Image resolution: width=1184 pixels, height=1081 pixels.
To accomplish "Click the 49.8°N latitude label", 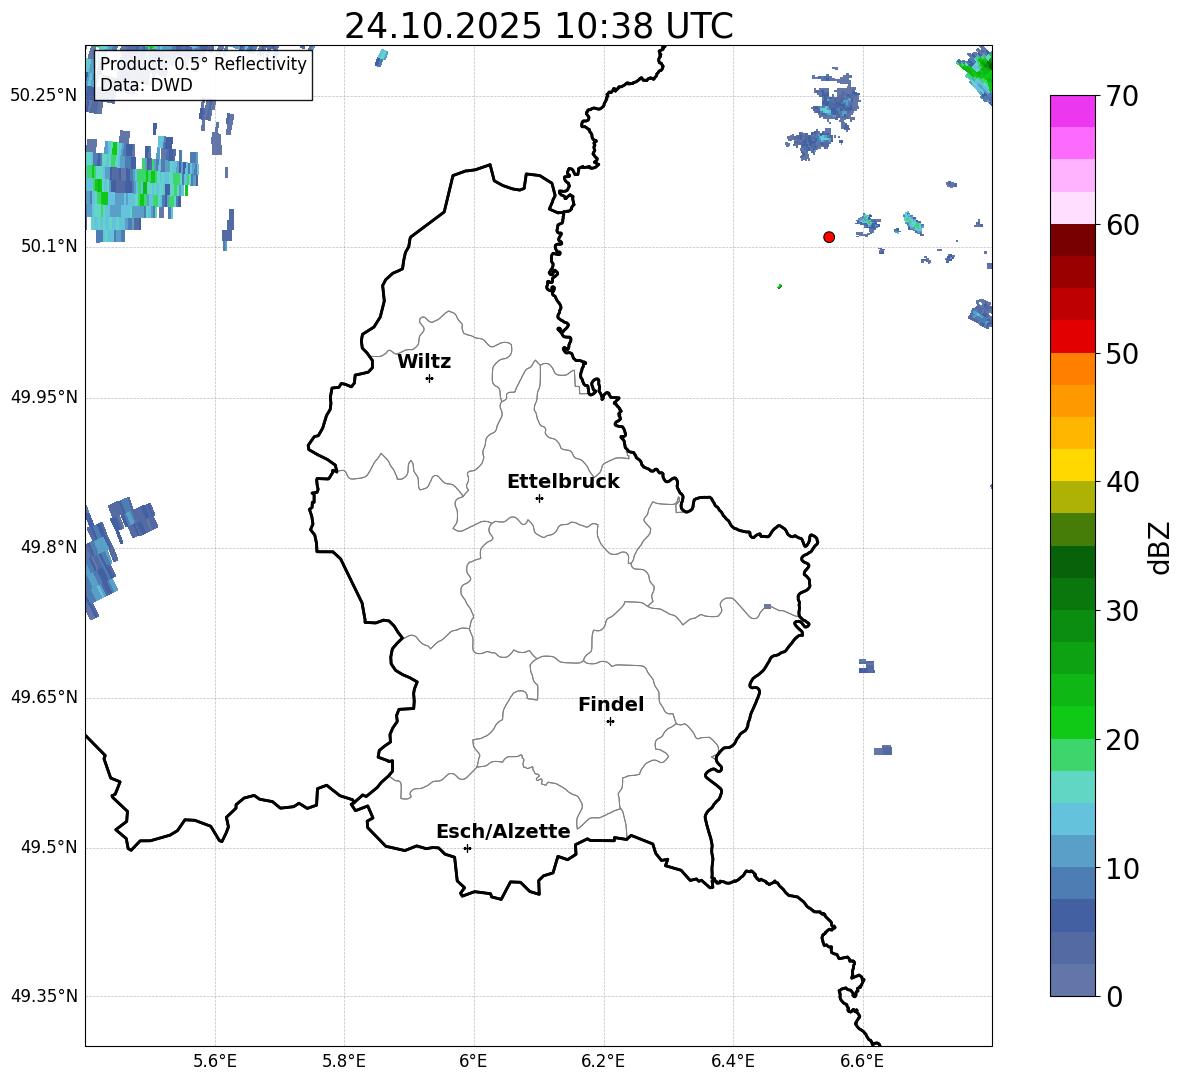I will pos(49,547).
